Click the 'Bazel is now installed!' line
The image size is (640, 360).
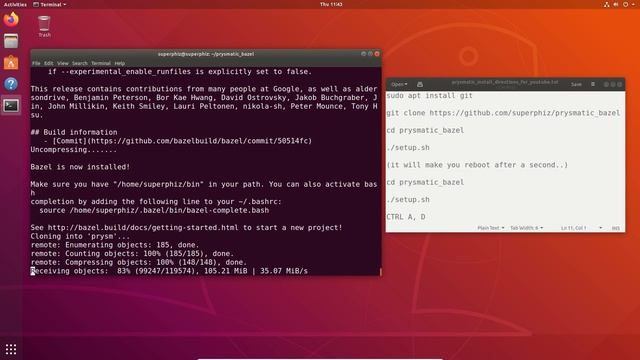(x=80, y=167)
